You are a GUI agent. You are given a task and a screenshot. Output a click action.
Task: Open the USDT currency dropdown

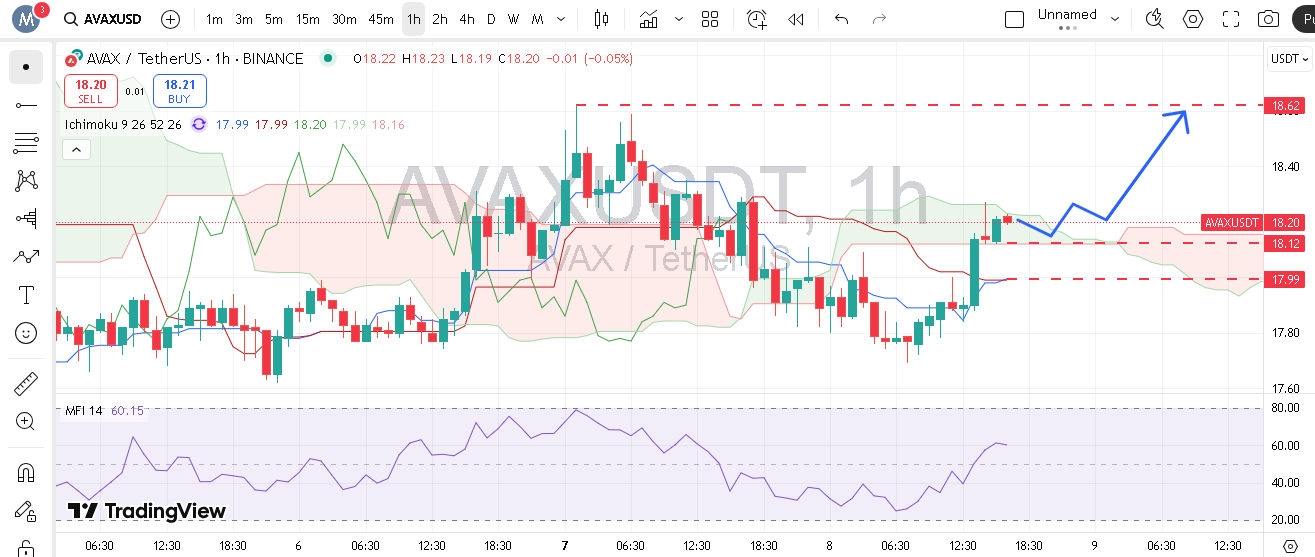click(1290, 59)
